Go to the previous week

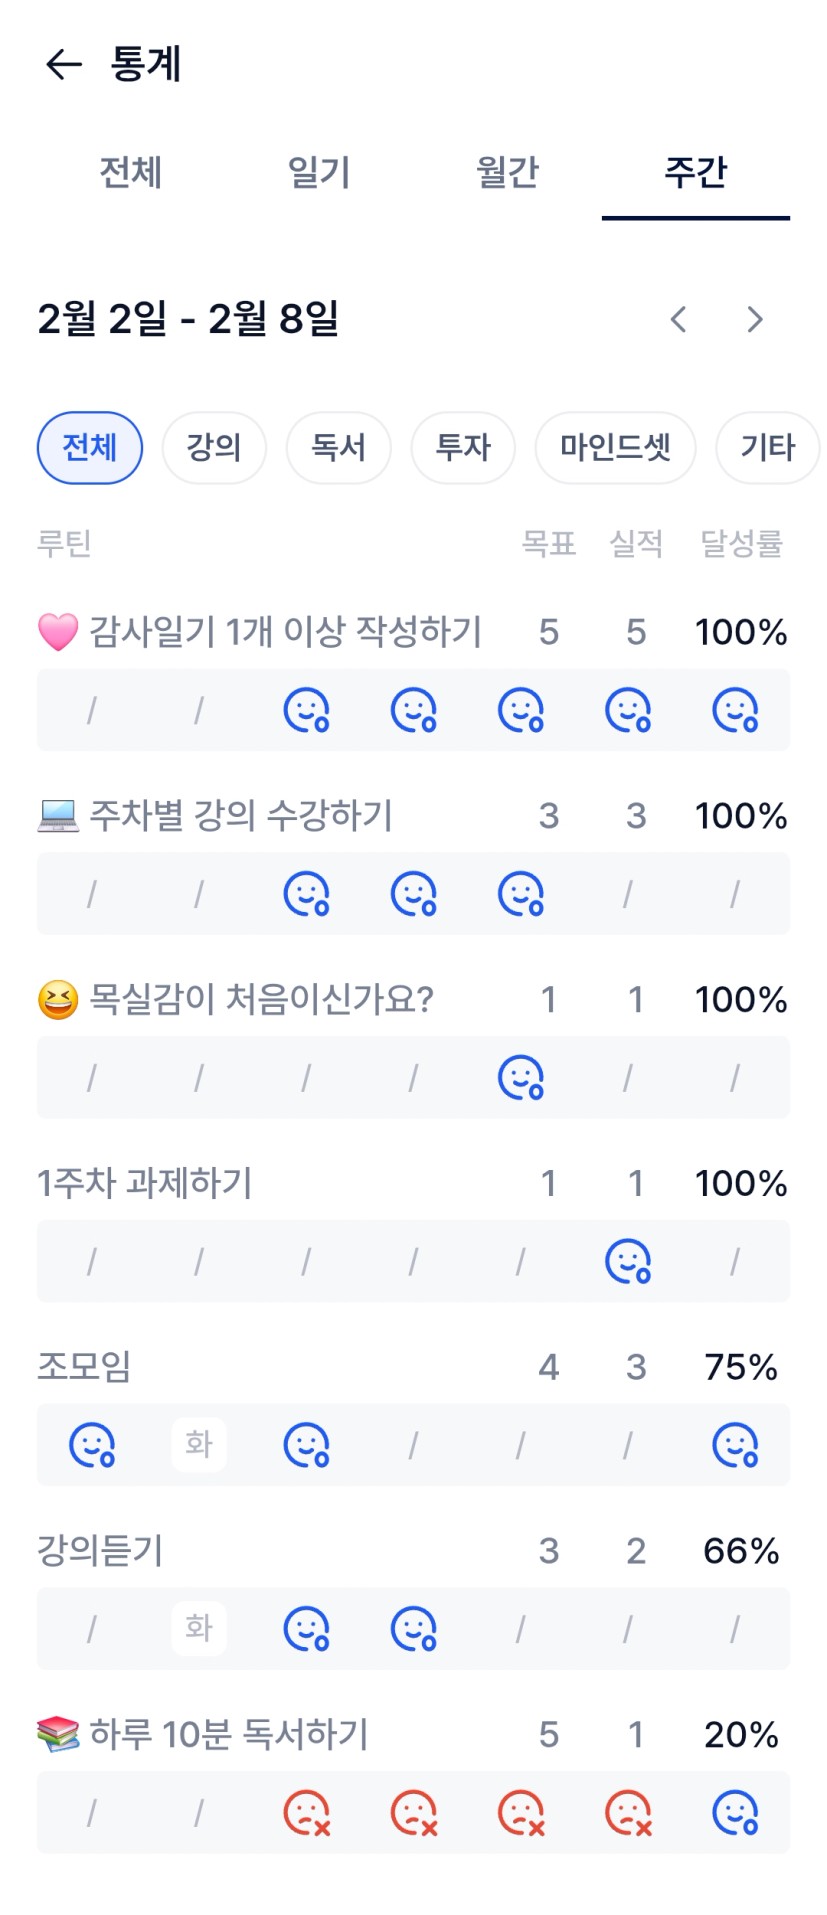[x=679, y=320]
